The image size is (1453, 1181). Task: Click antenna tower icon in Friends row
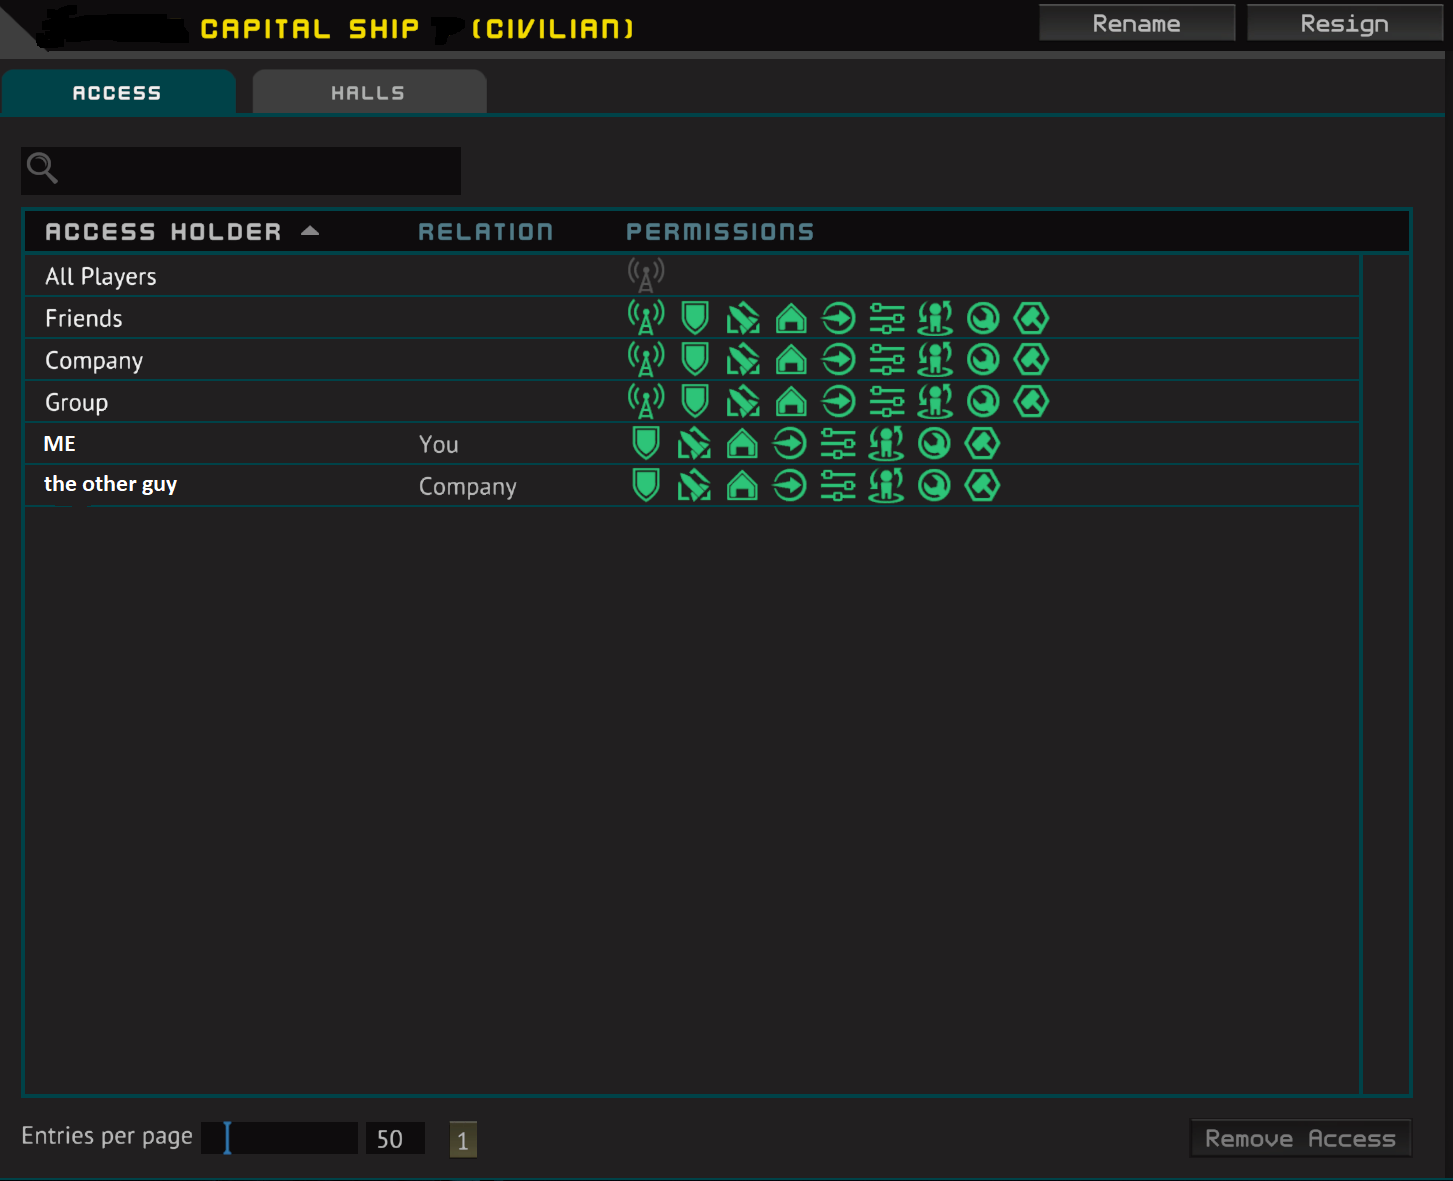pyautogui.click(x=646, y=318)
